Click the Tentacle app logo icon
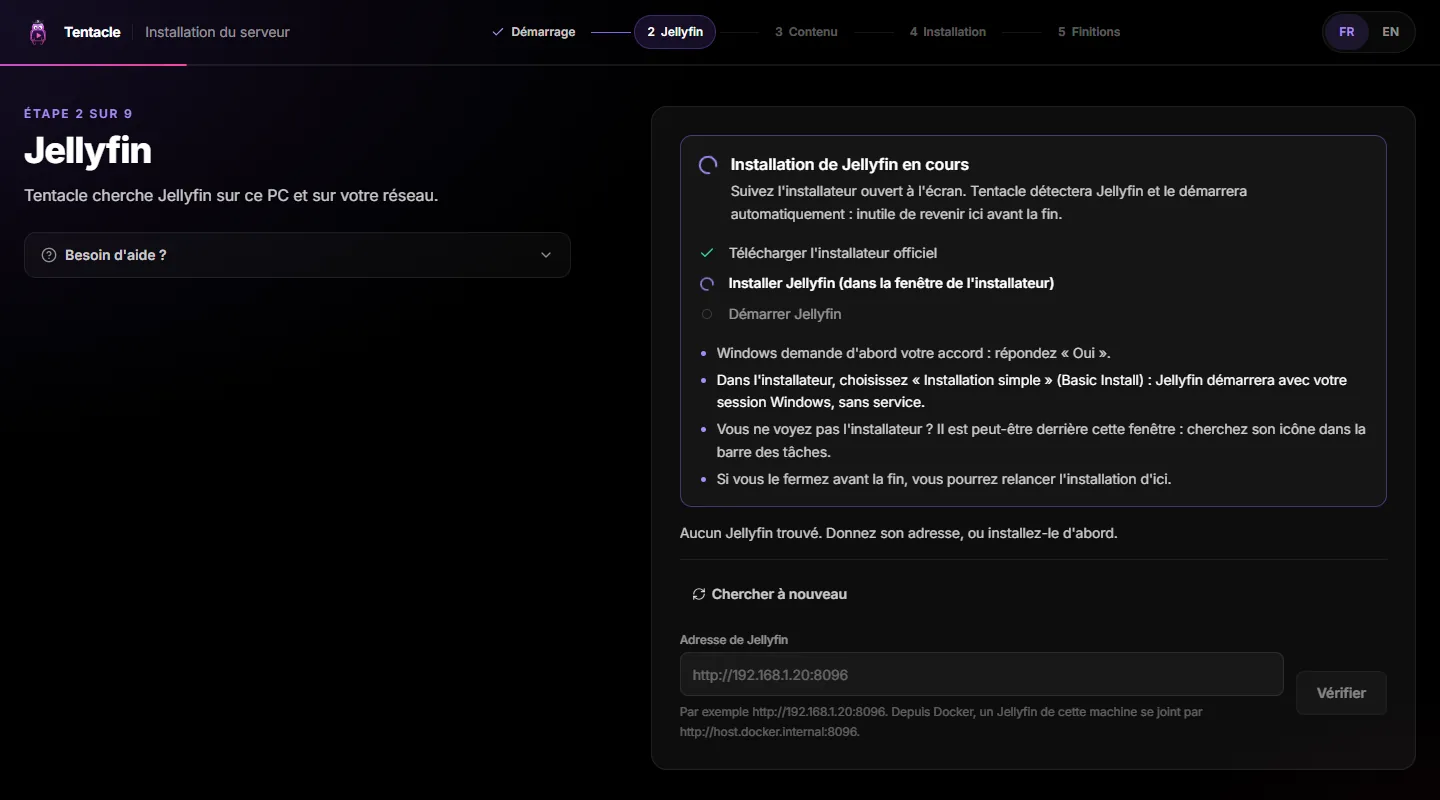 [38, 32]
